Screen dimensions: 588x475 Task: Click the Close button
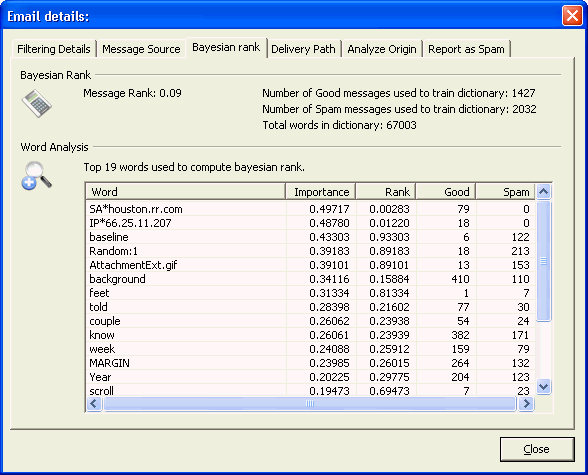pos(537,449)
